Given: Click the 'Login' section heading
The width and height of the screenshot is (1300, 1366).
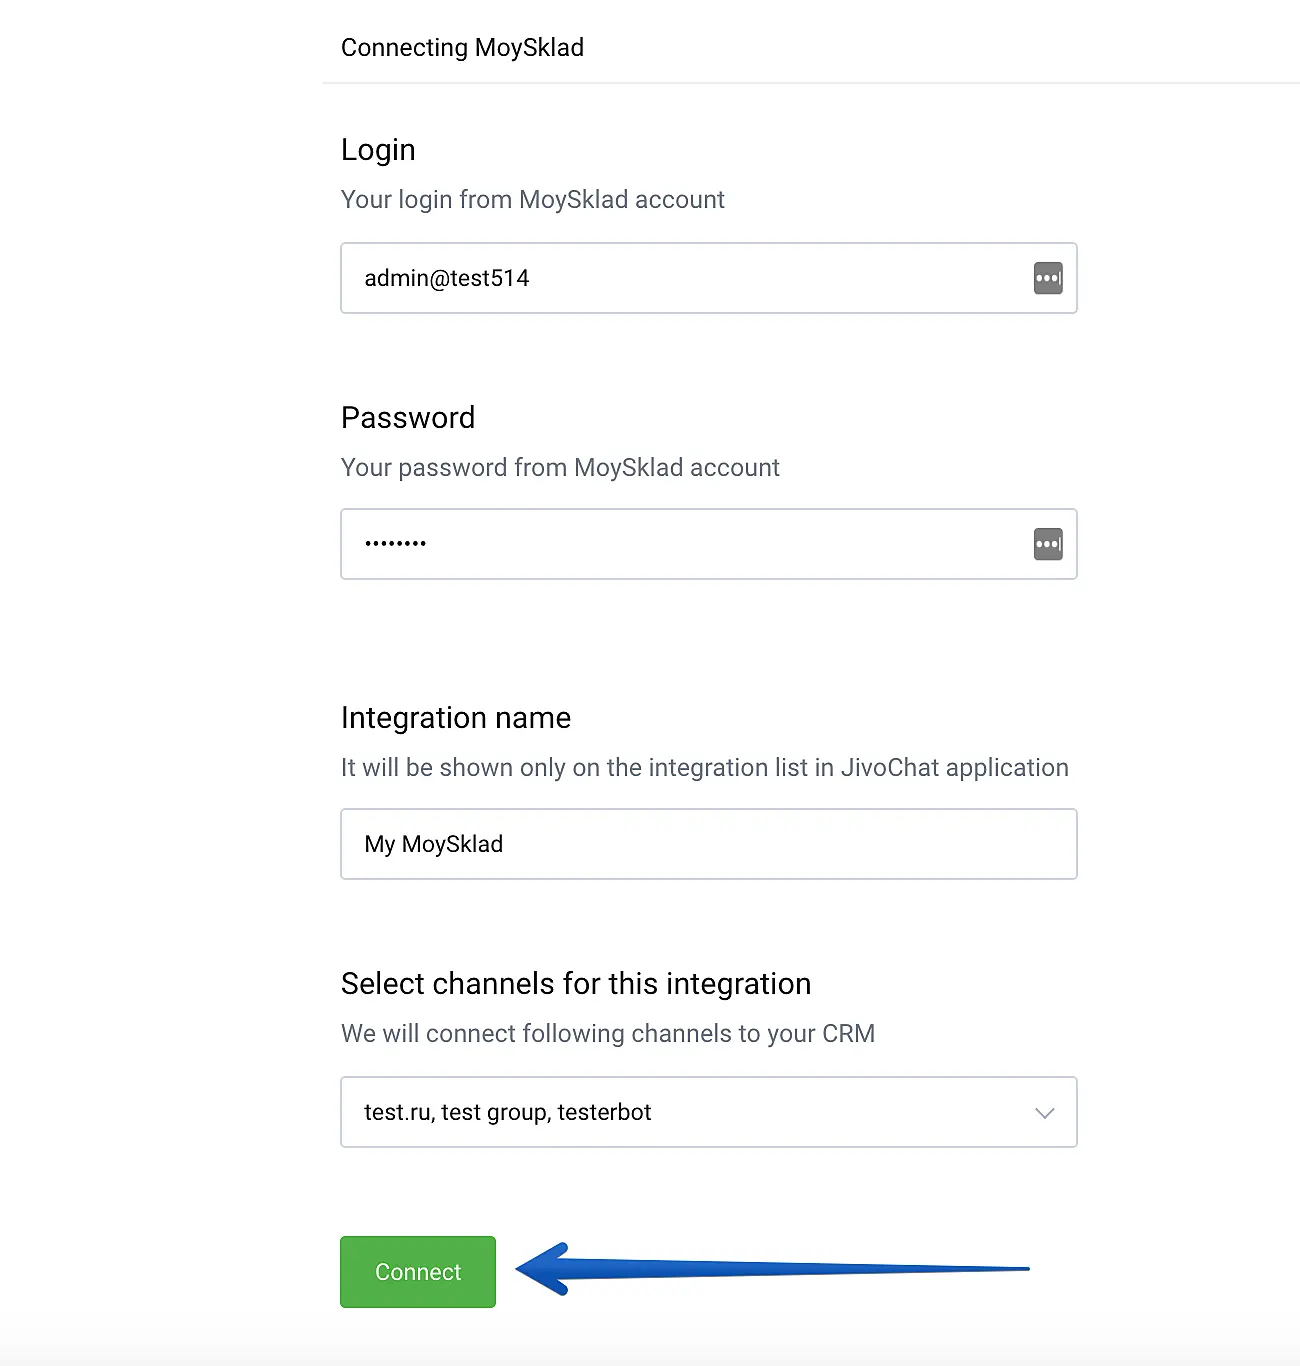Looking at the screenshot, I should pyautogui.click(x=378, y=150).
